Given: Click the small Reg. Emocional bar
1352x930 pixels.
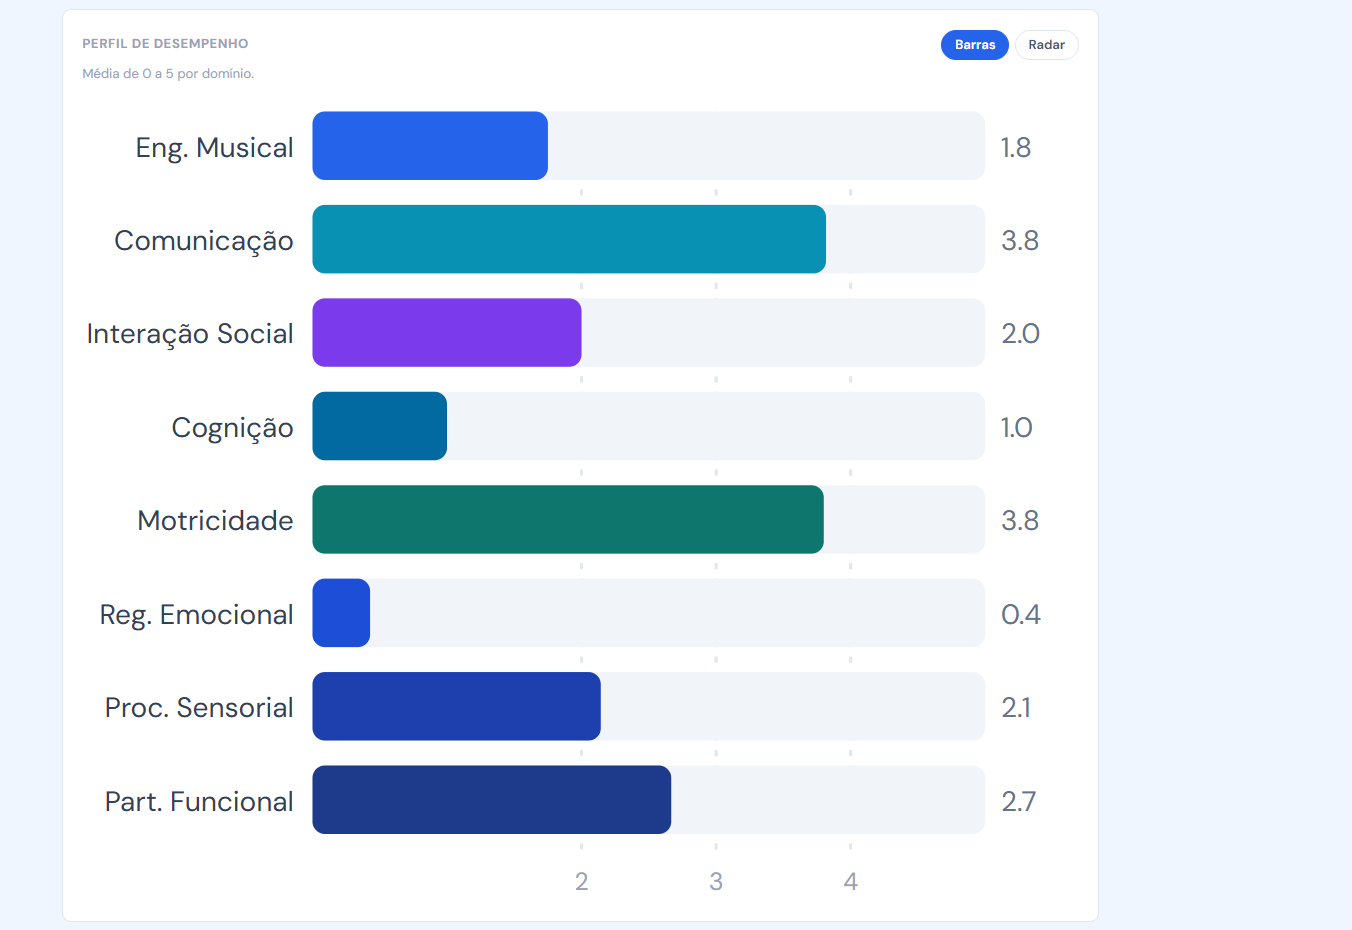Looking at the screenshot, I should [x=341, y=613].
